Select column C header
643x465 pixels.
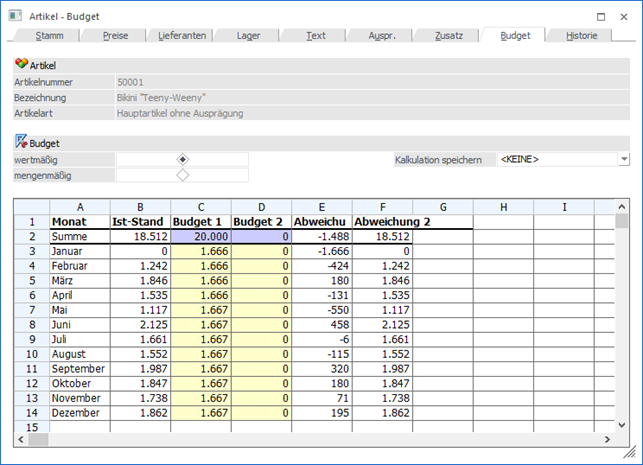[x=201, y=206]
